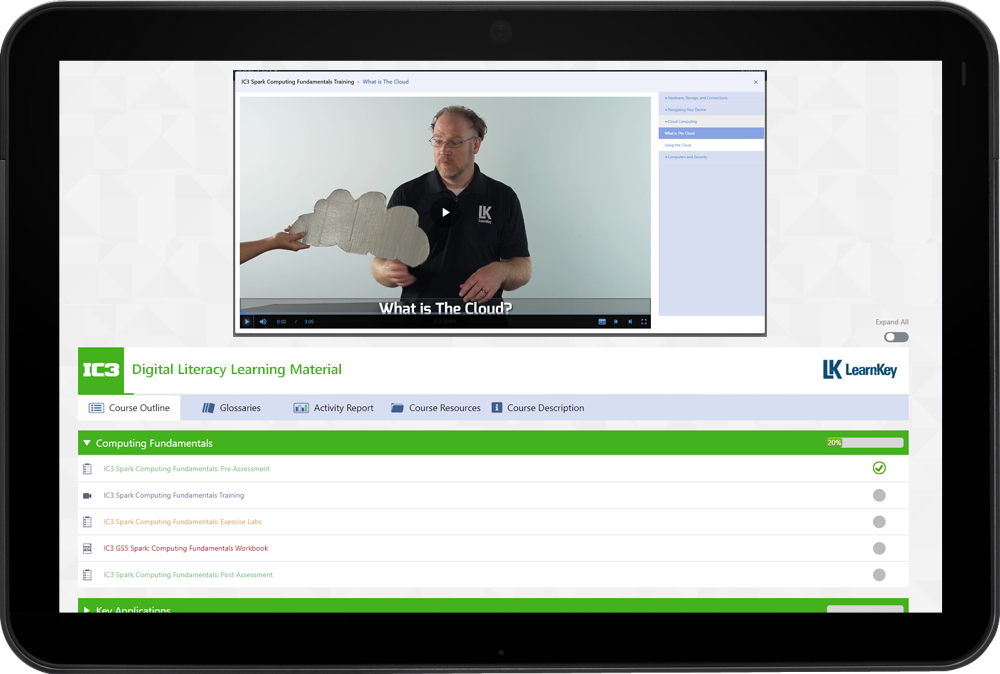Switch to the Course Outline tab
This screenshot has width=1000, height=674.
129,407
